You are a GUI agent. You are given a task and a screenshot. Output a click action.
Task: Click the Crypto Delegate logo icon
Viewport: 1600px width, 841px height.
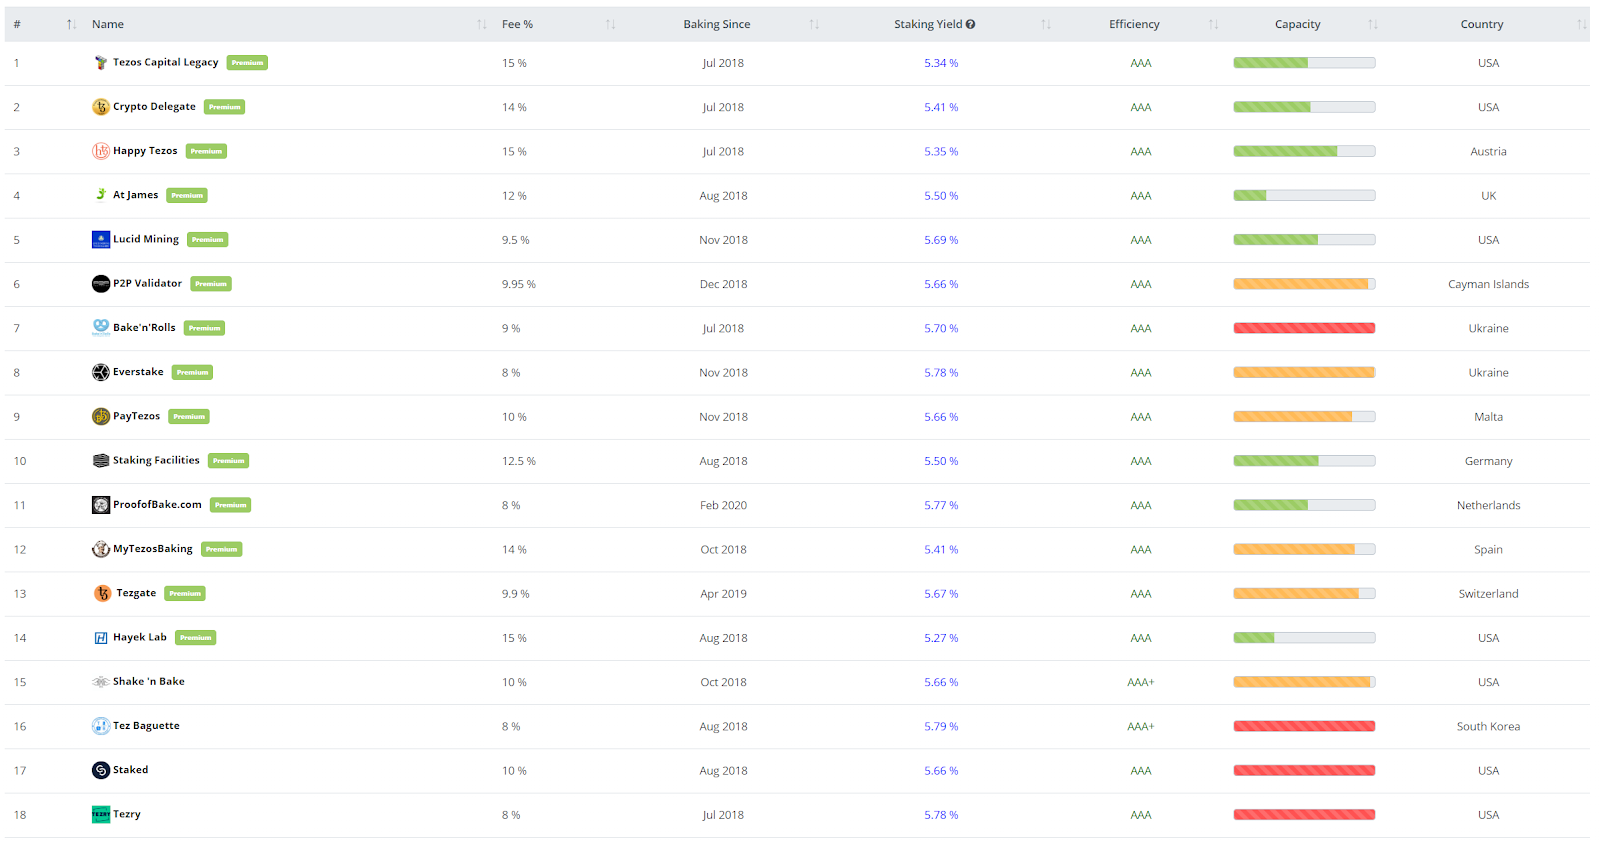tap(101, 107)
